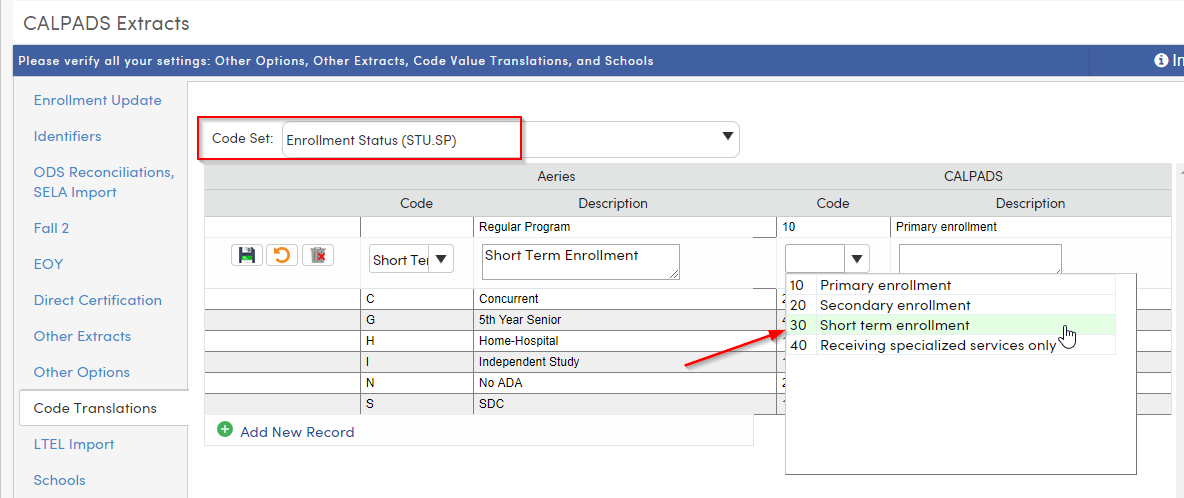Open ODS Reconciliations, SELA Import tab
The image size is (1184, 498).
click(104, 183)
